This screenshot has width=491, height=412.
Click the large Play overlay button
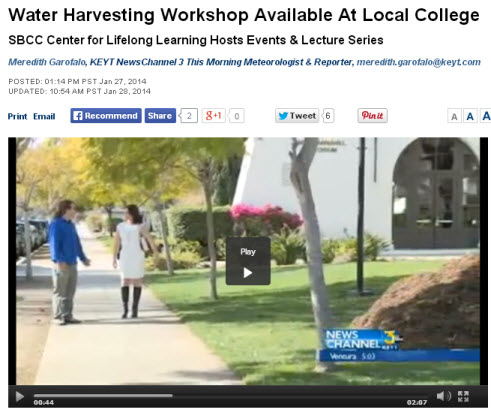pyautogui.click(x=248, y=261)
